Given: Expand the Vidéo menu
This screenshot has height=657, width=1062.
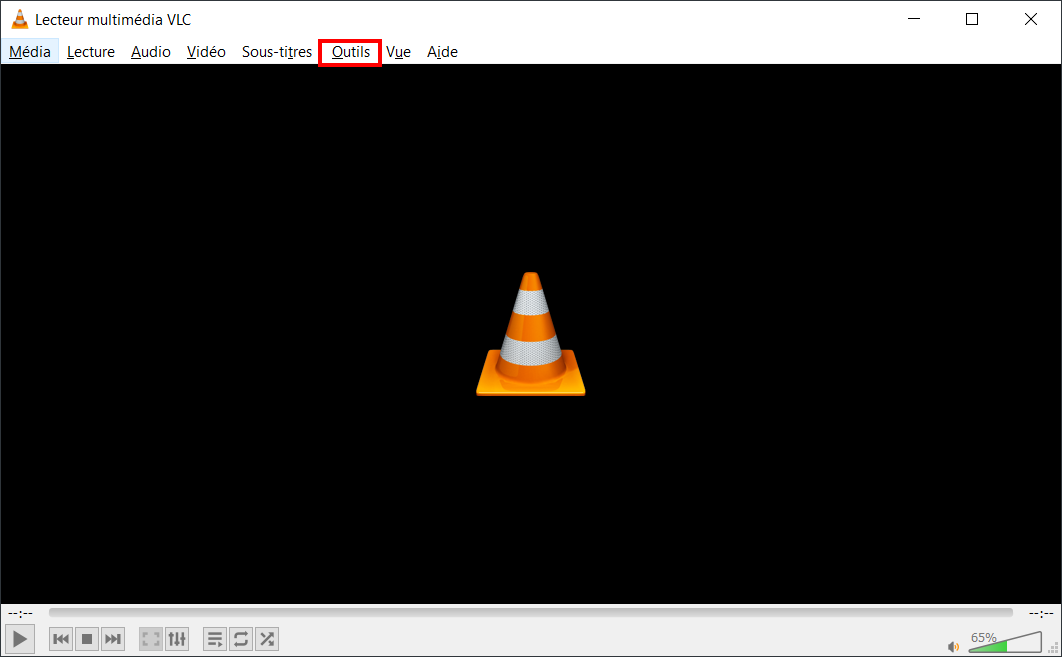Looking at the screenshot, I should tap(206, 51).
